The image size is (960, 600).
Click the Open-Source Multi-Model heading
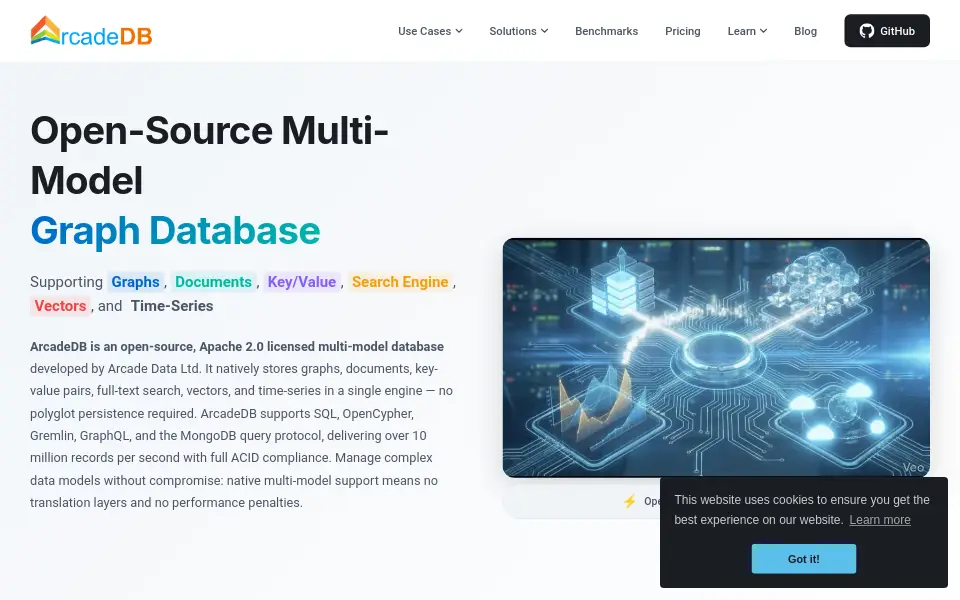click(x=209, y=156)
